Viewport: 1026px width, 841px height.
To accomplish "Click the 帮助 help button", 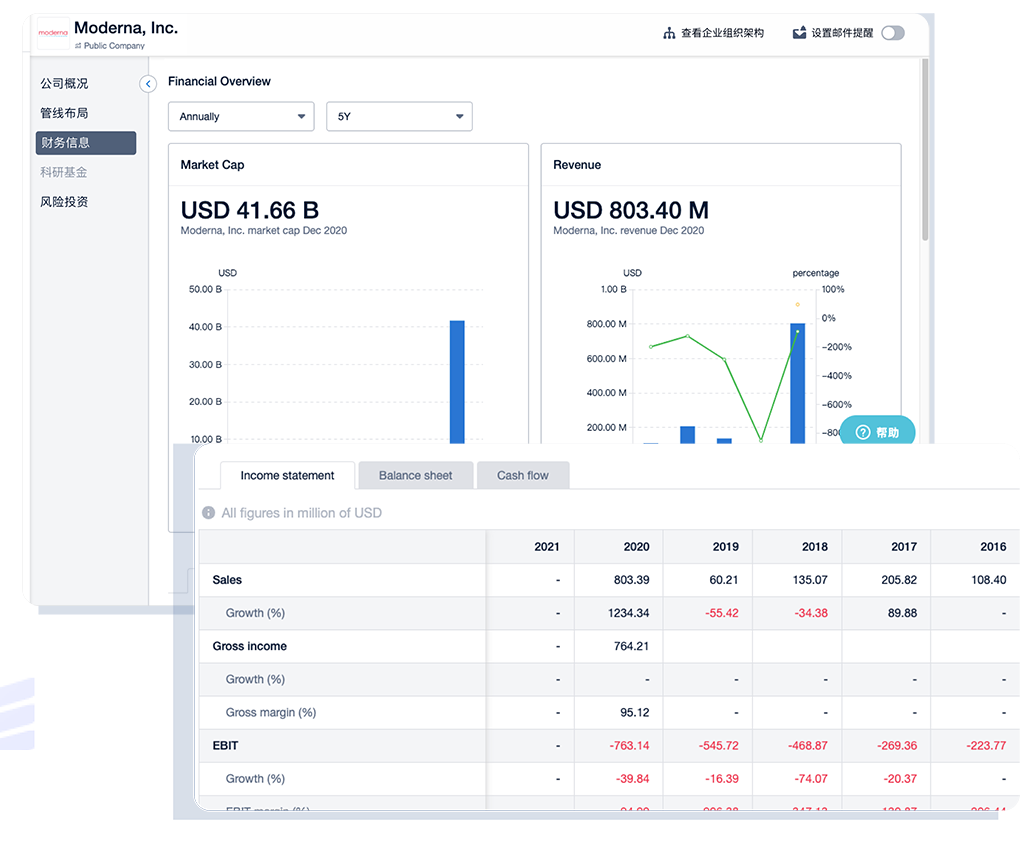I will (x=877, y=433).
